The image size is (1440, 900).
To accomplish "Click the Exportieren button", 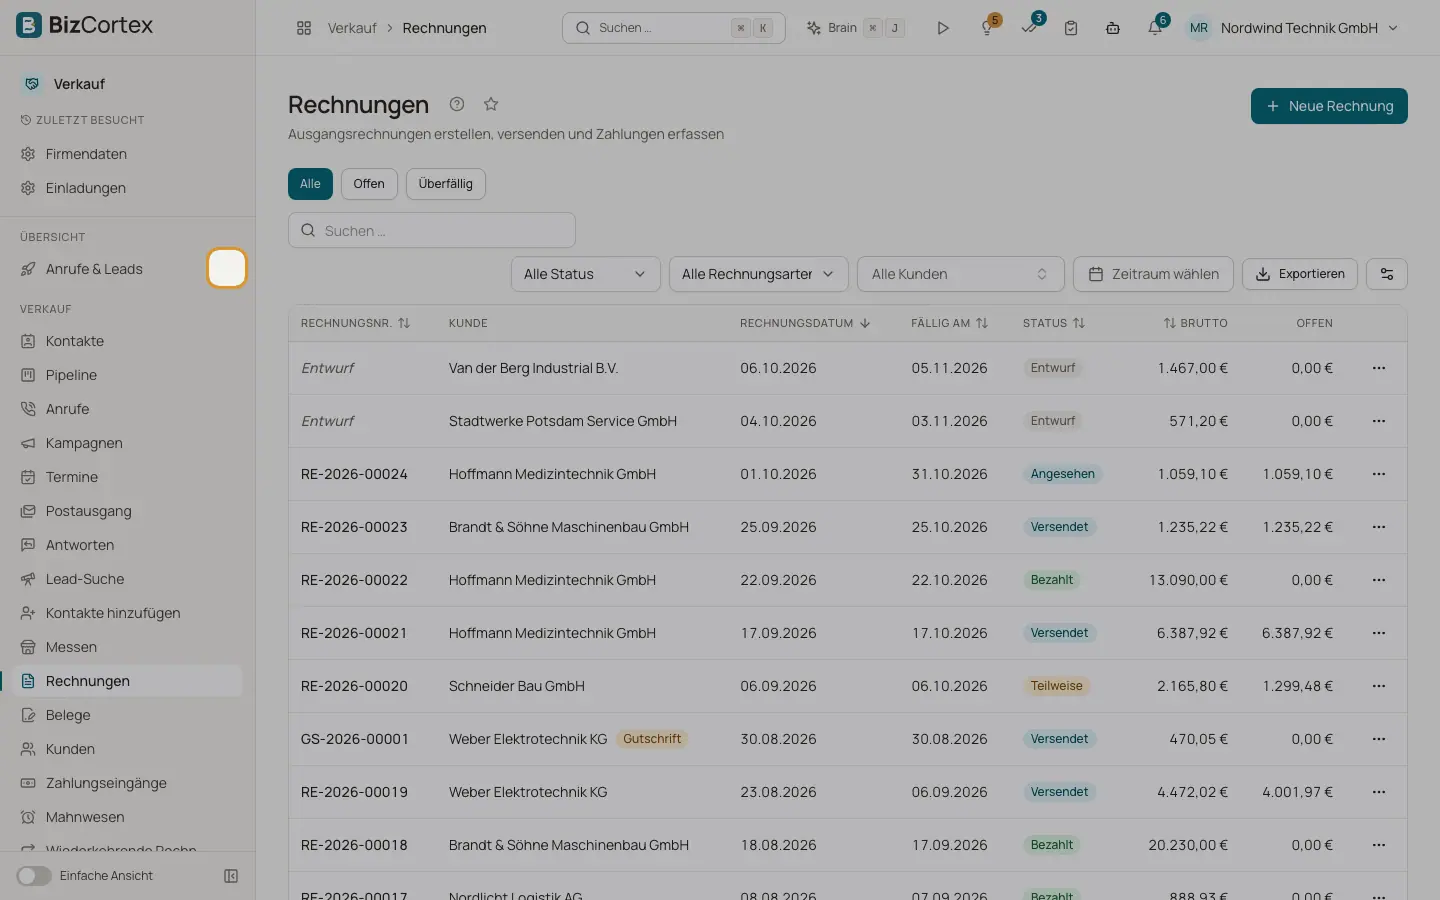I will [x=1300, y=274].
